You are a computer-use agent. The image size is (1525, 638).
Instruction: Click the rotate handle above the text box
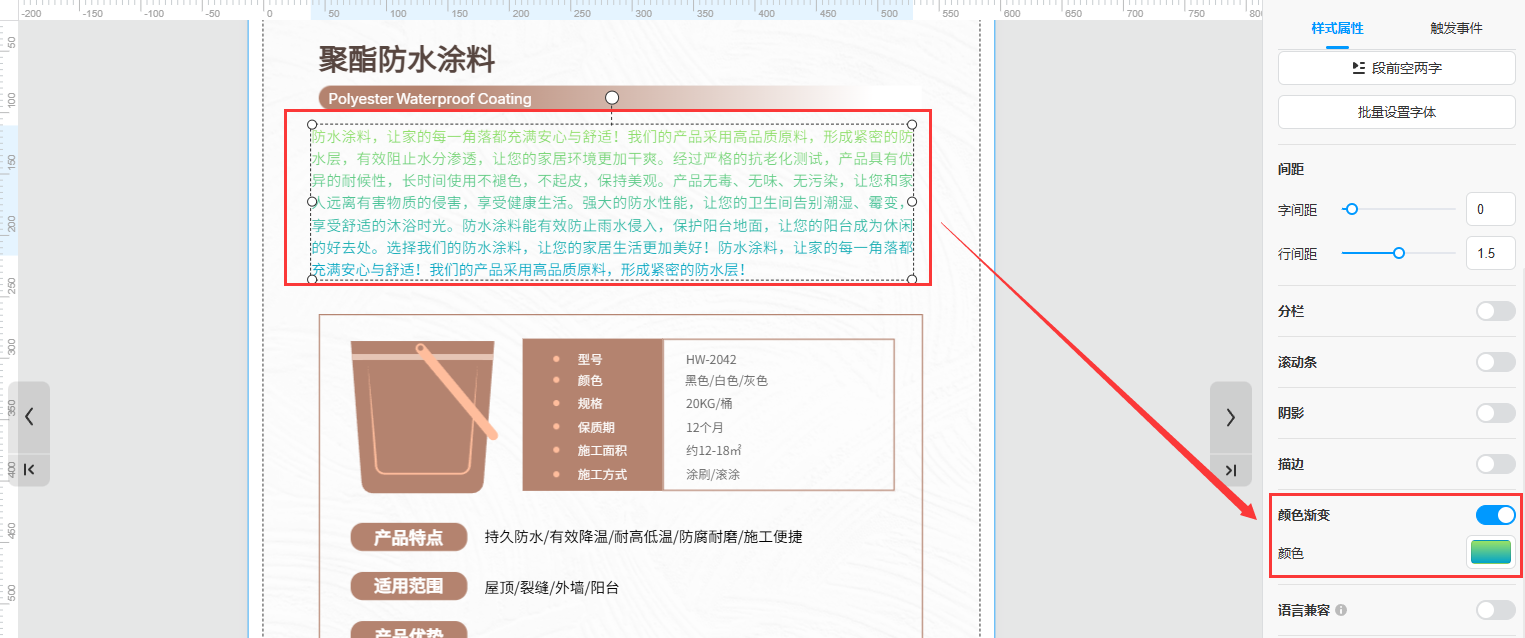[612, 97]
